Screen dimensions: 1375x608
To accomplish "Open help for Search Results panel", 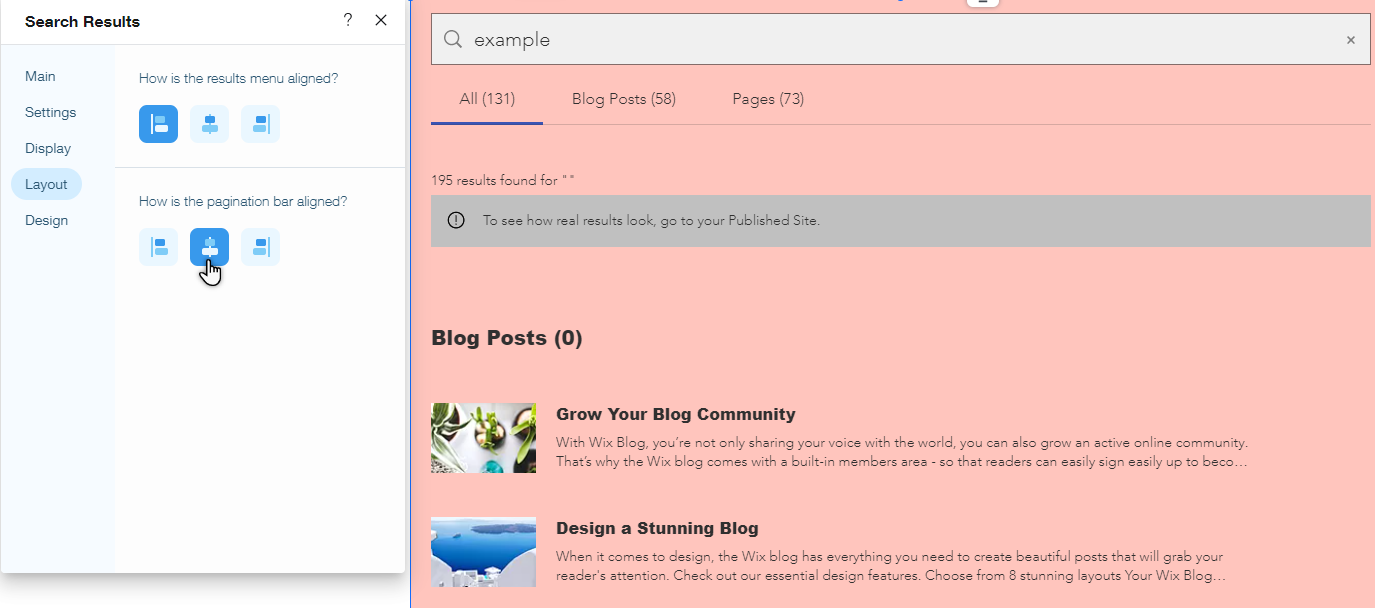I will click(x=348, y=20).
